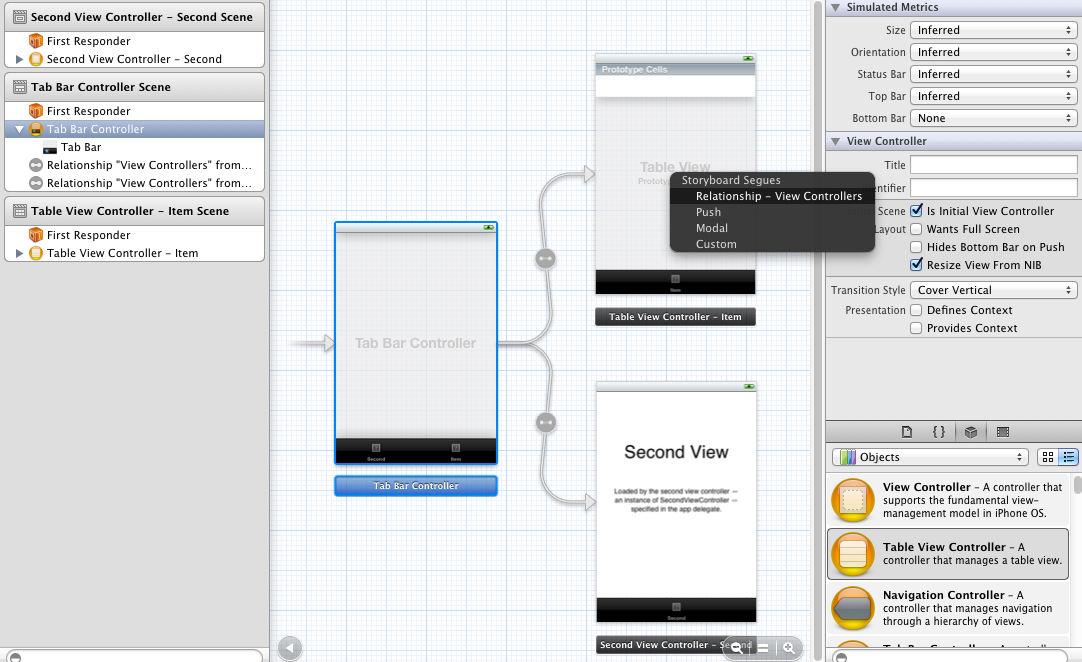Open the File Template library tab

point(907,432)
